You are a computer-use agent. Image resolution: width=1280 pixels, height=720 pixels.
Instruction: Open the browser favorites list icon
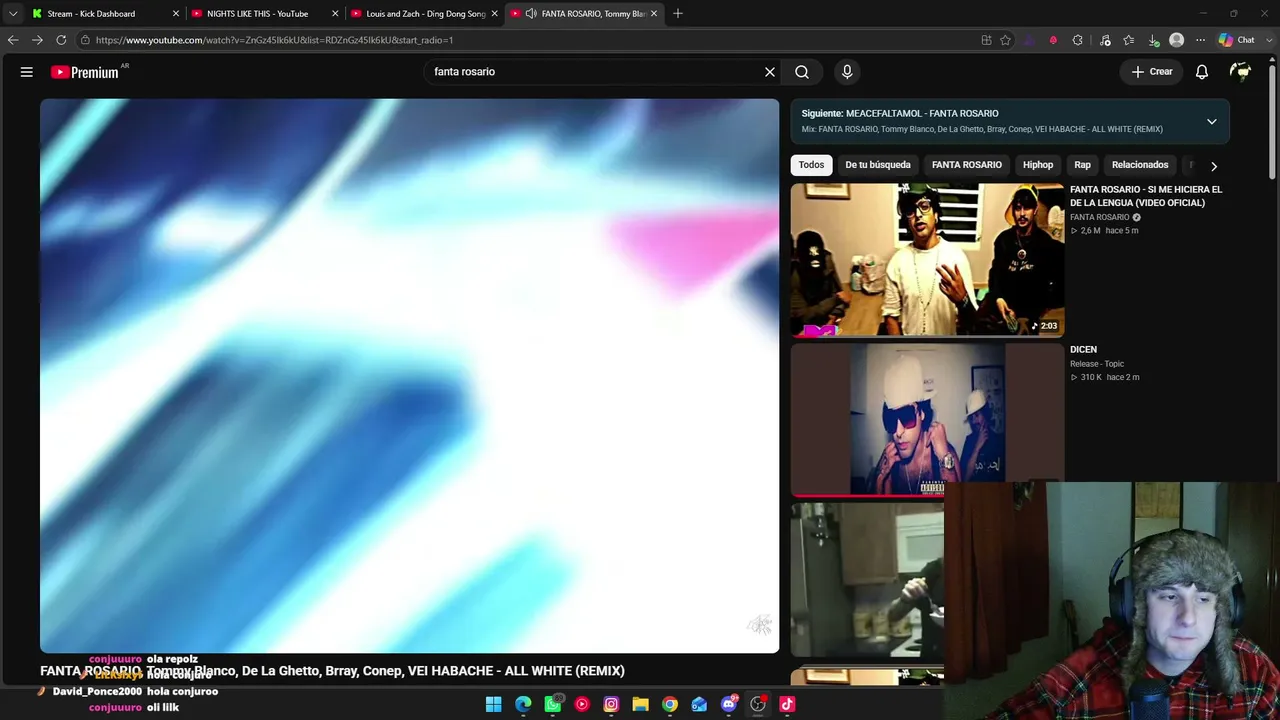click(1129, 40)
